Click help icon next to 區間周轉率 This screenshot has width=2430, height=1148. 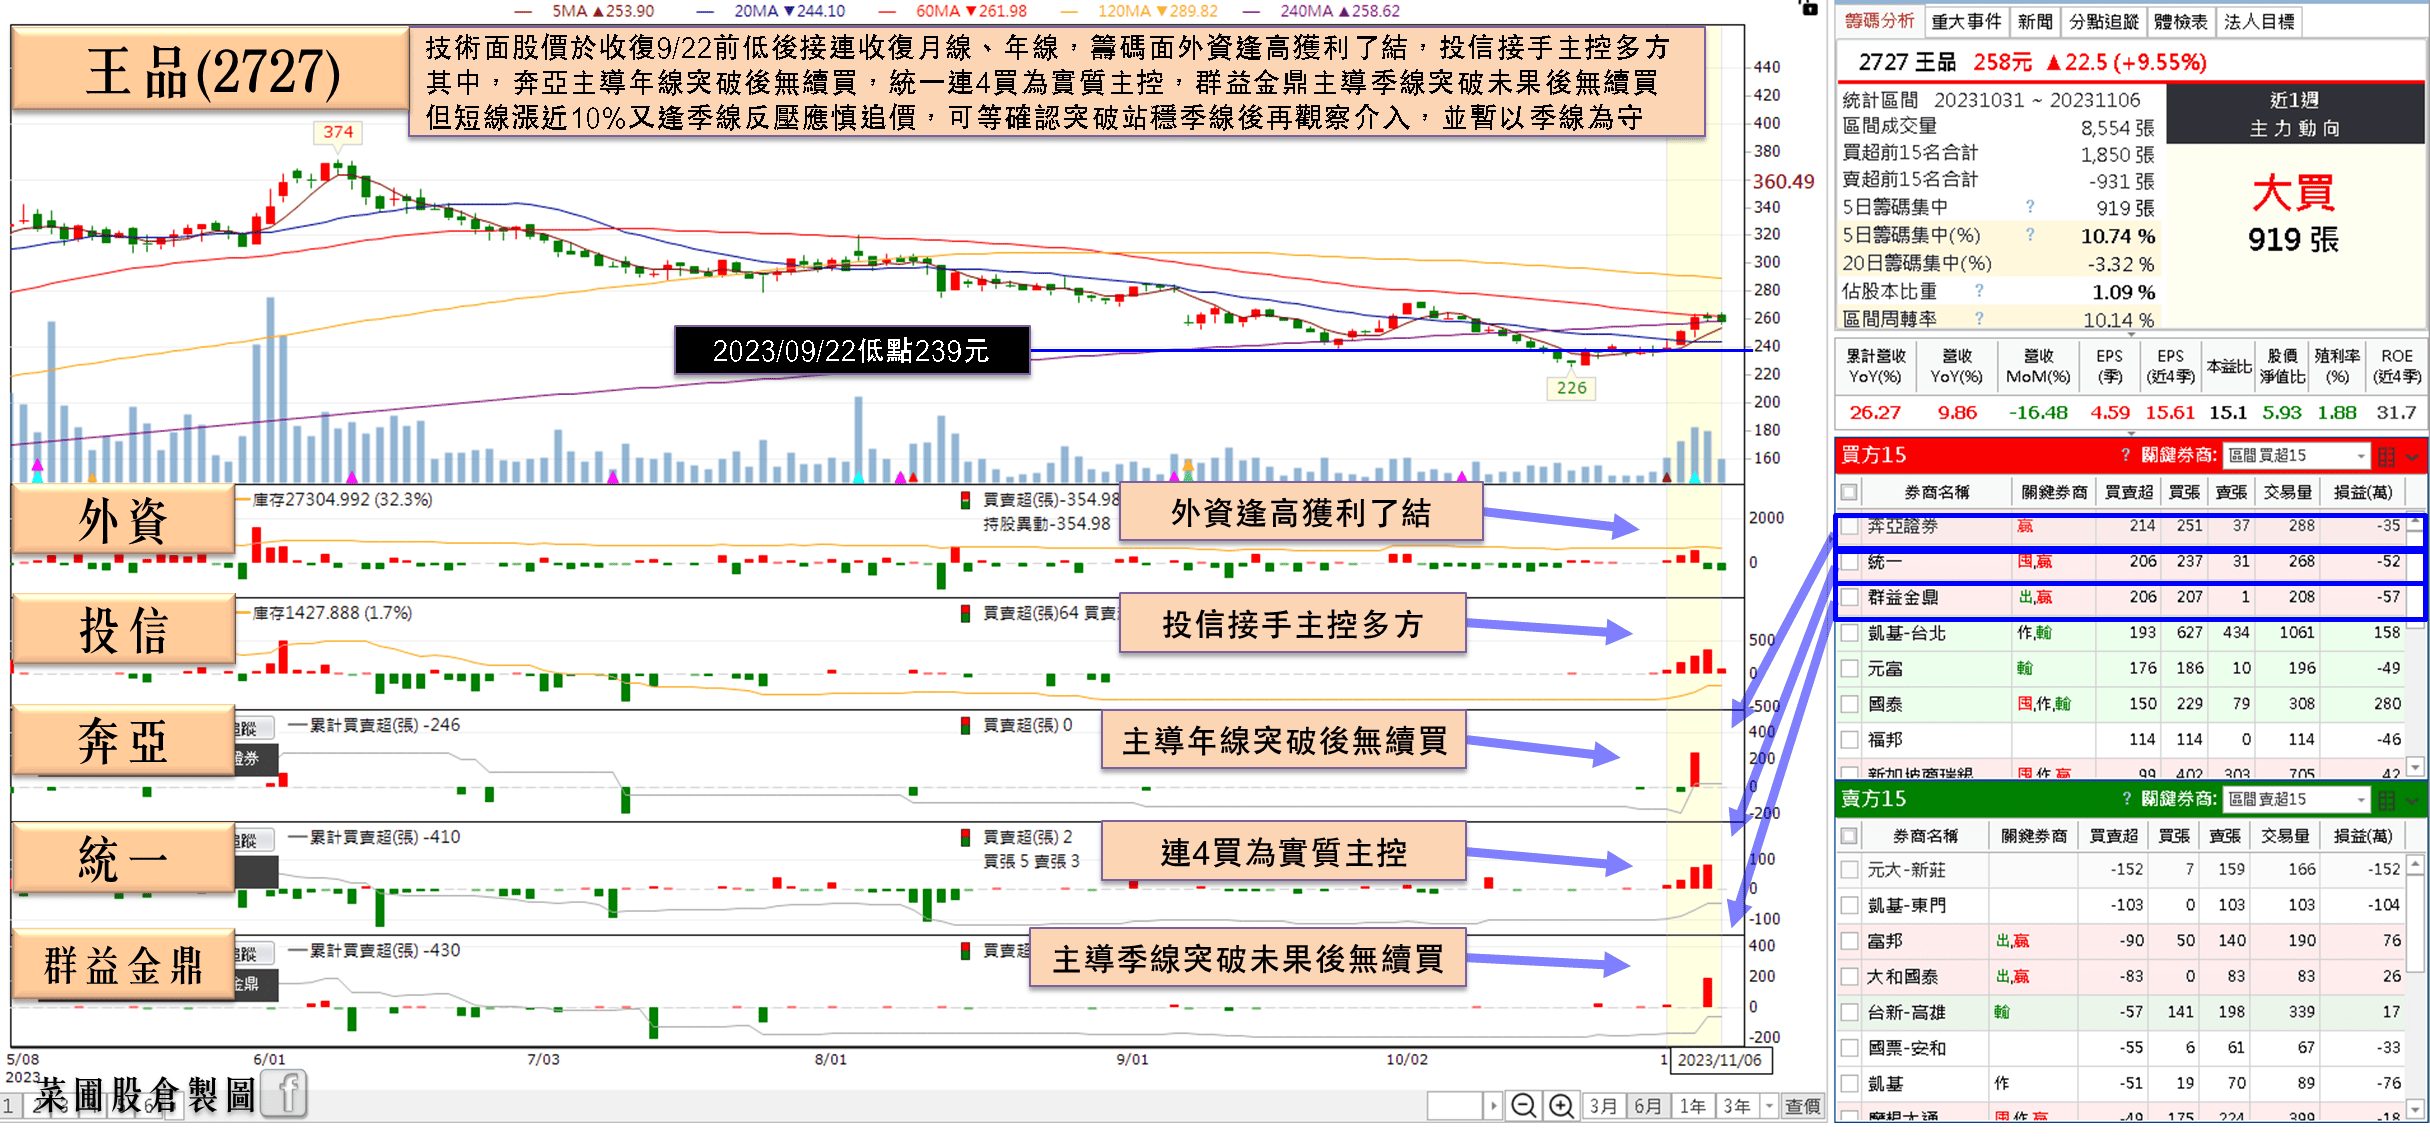point(1979,319)
